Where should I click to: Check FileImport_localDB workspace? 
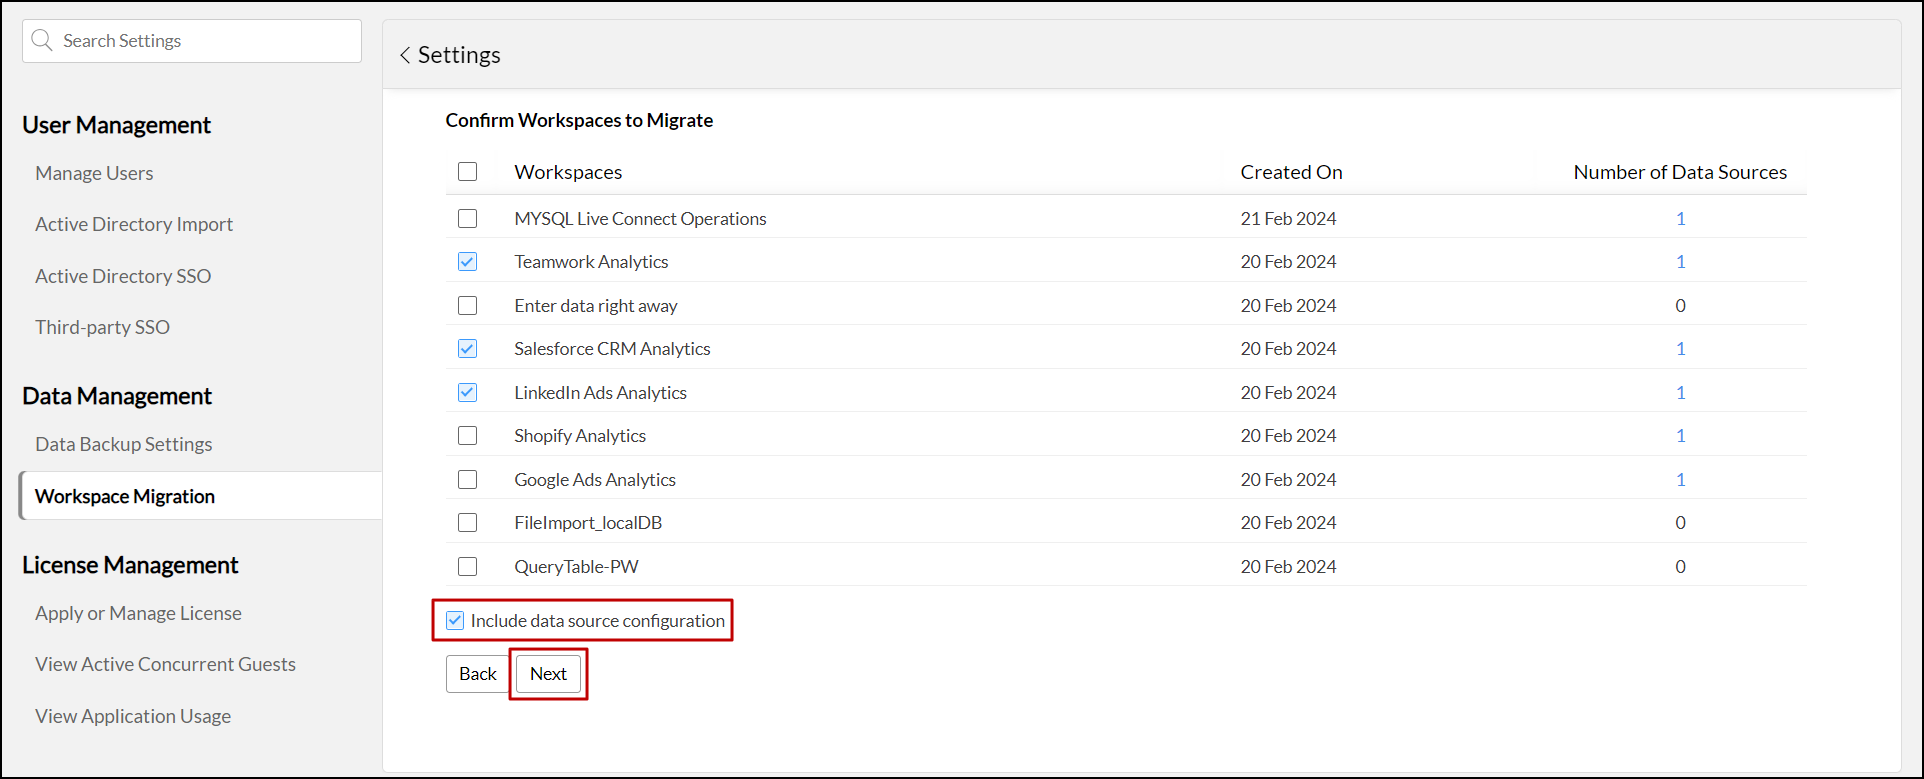(x=467, y=523)
